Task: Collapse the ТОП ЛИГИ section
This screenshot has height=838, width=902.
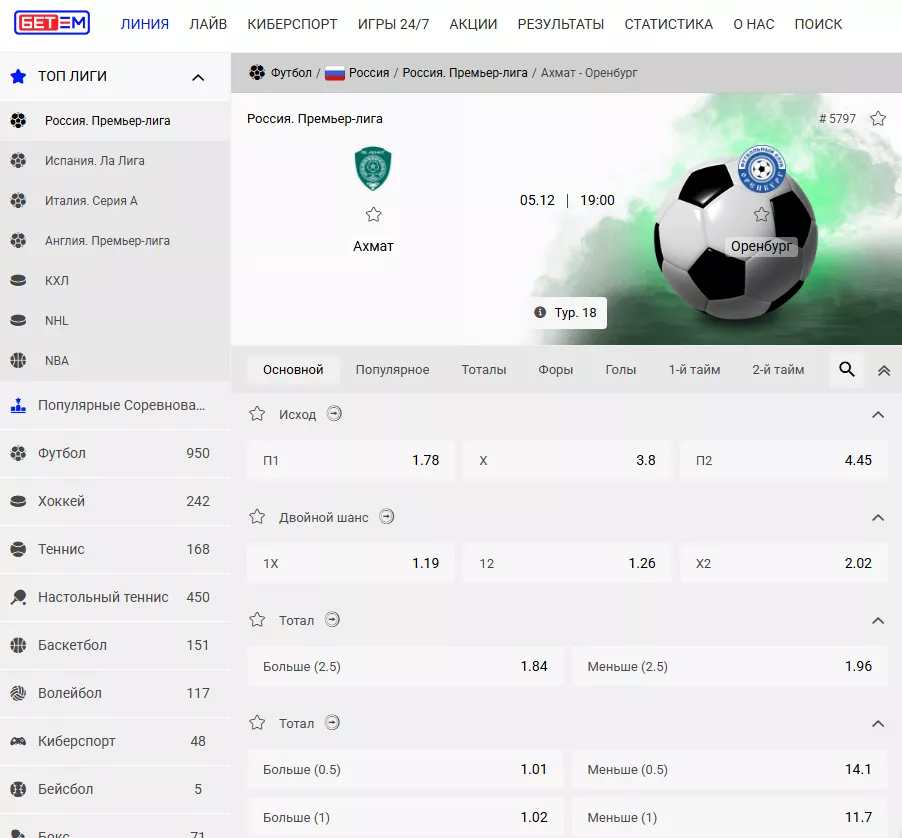Action: pyautogui.click(x=198, y=77)
